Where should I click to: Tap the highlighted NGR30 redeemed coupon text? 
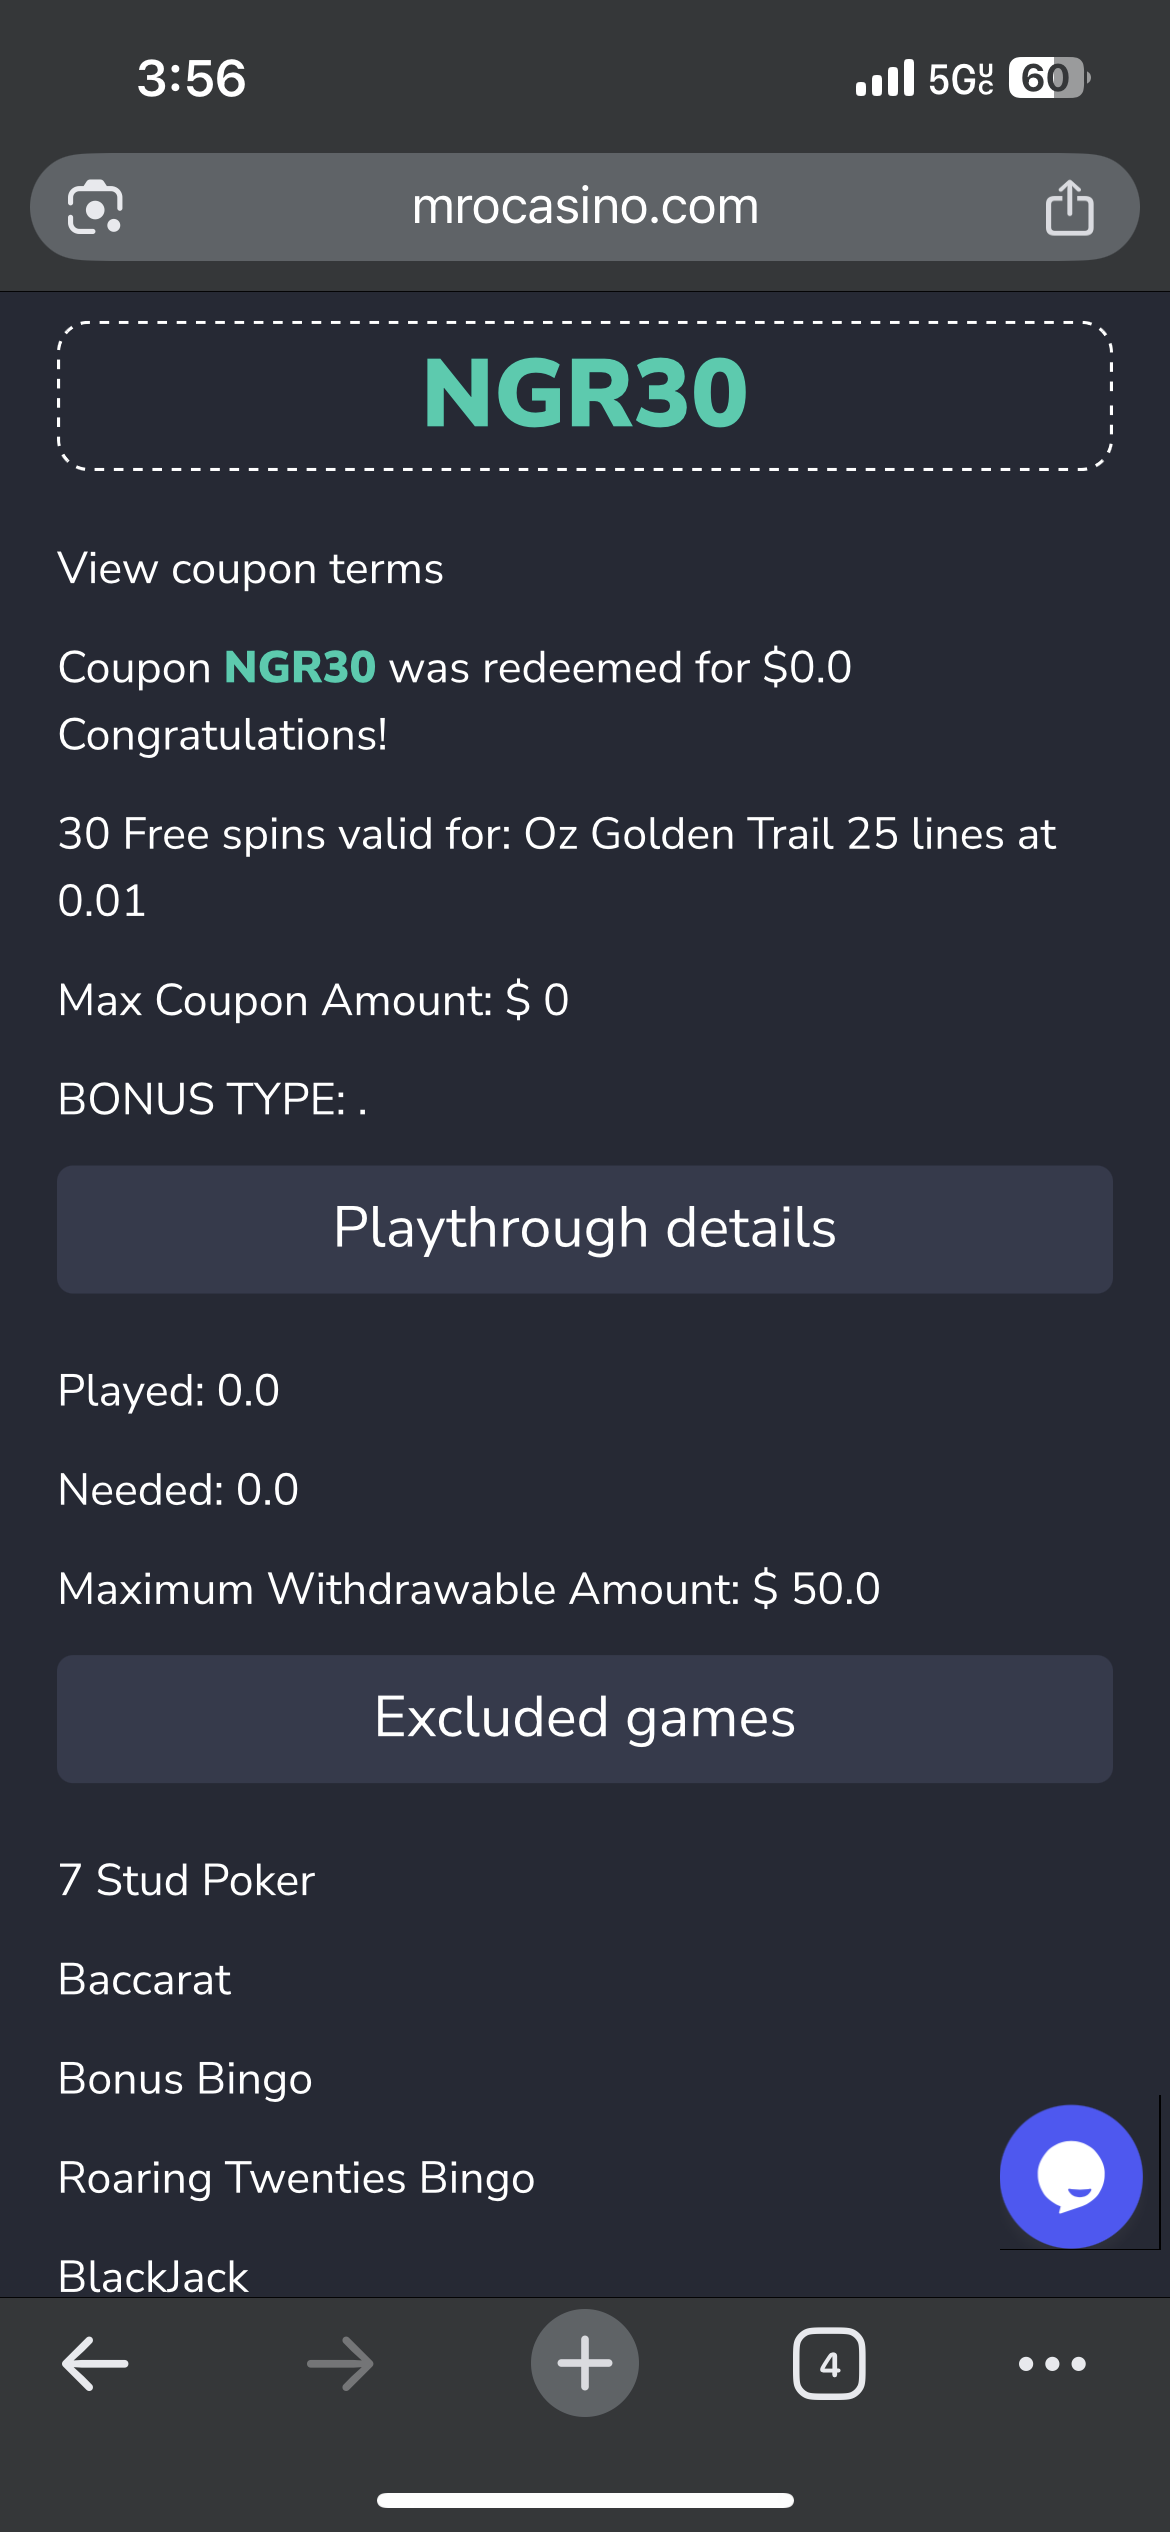pos(300,667)
